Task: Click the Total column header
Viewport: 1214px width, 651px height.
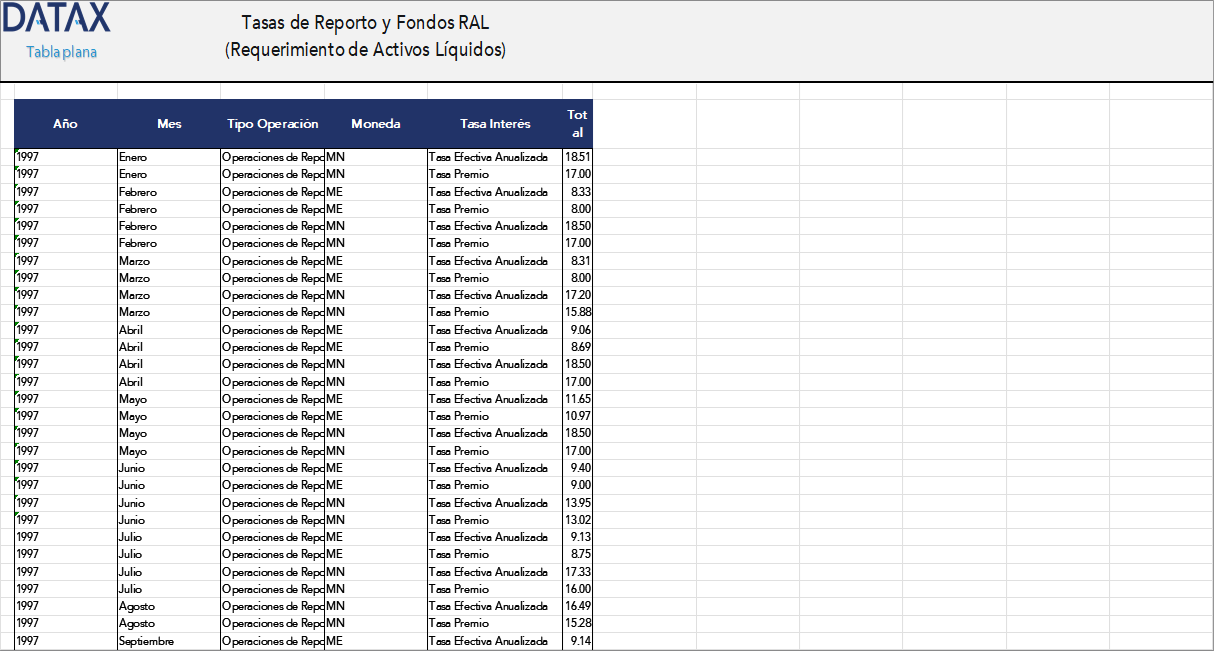Action: click(577, 124)
